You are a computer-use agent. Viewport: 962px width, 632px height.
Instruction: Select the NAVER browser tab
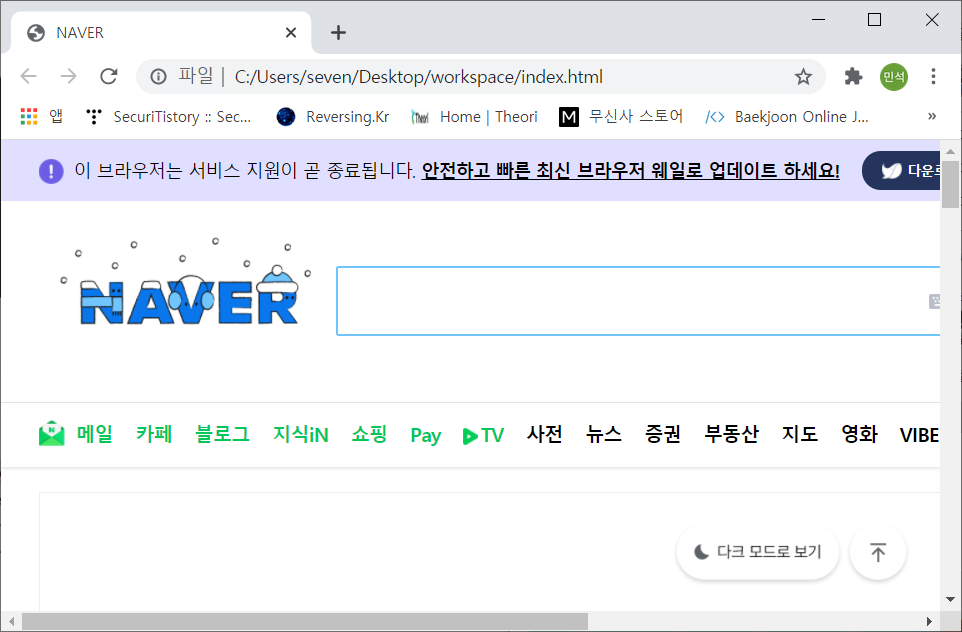coord(161,33)
